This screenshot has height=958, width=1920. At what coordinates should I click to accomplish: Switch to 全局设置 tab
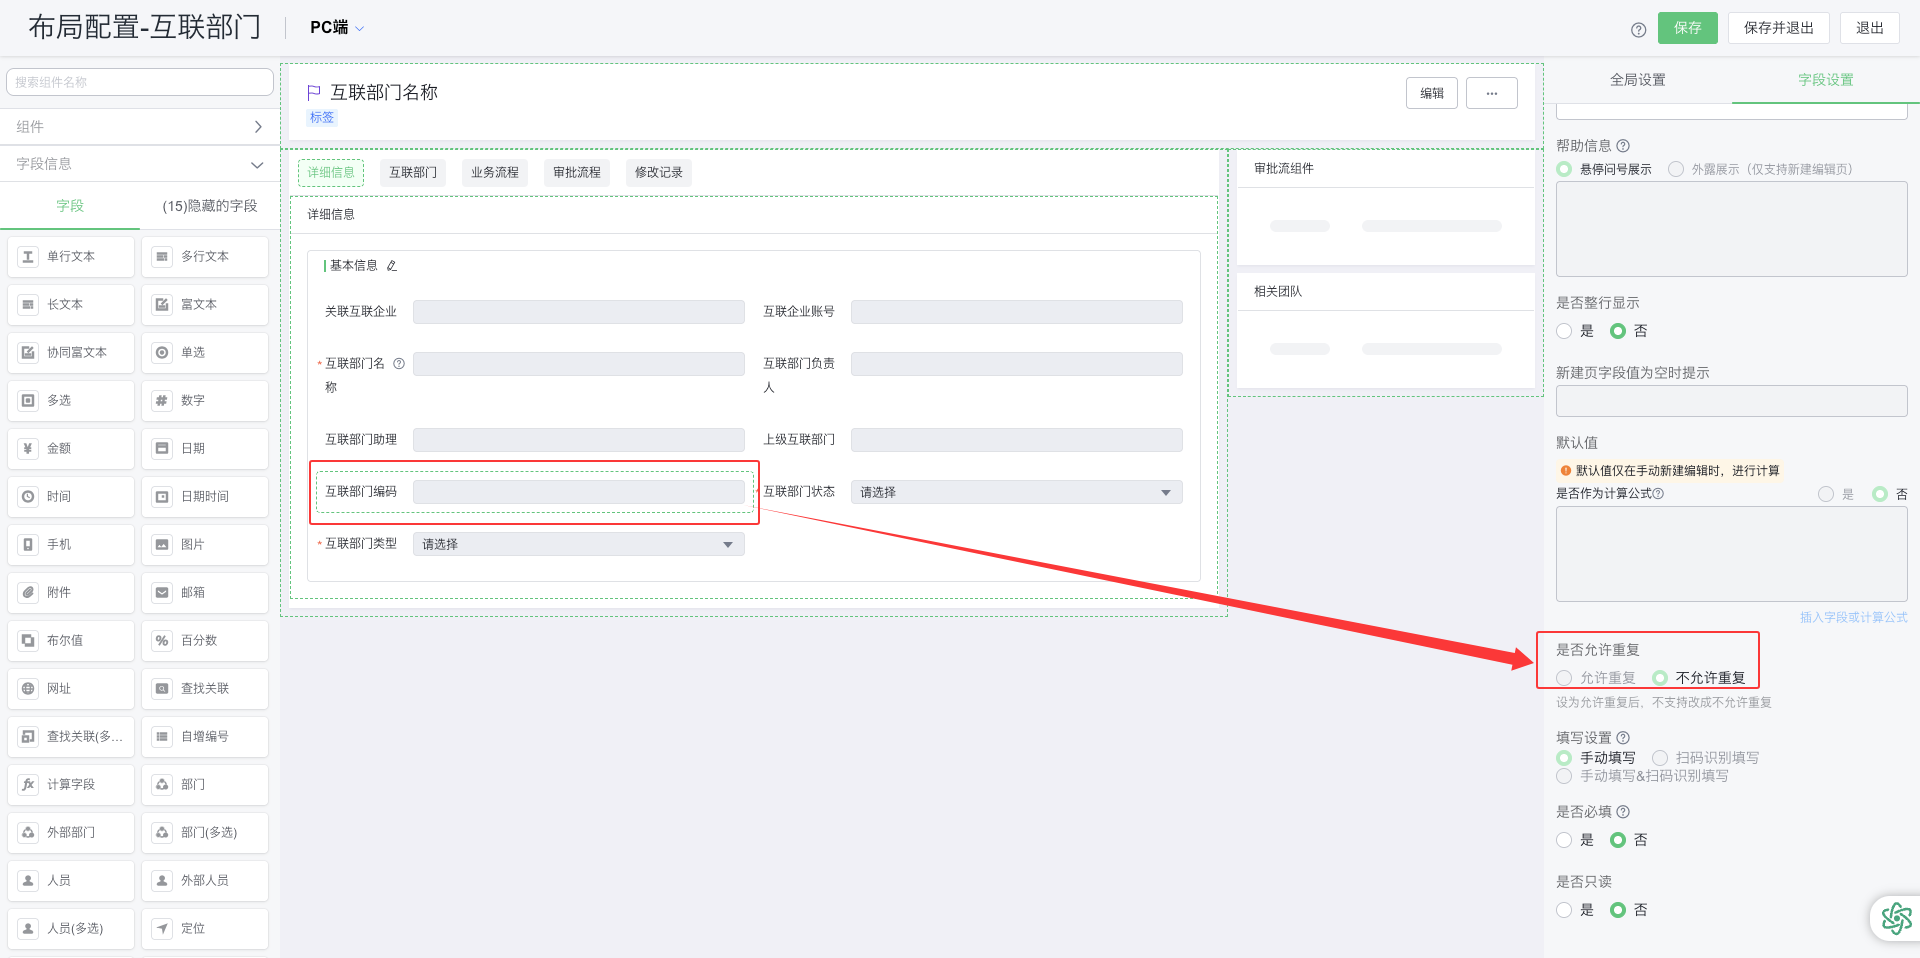pos(1637,80)
